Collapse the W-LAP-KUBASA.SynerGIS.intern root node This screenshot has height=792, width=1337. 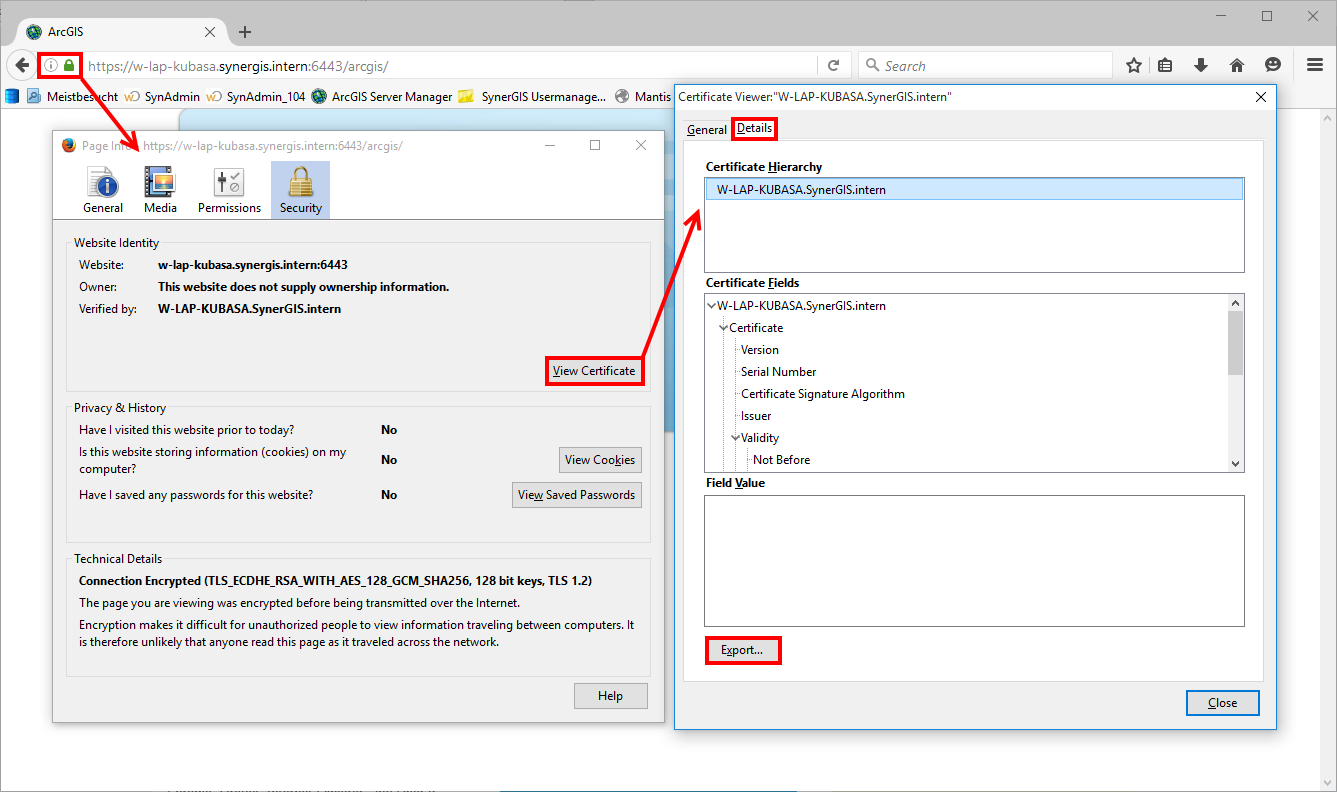711,305
